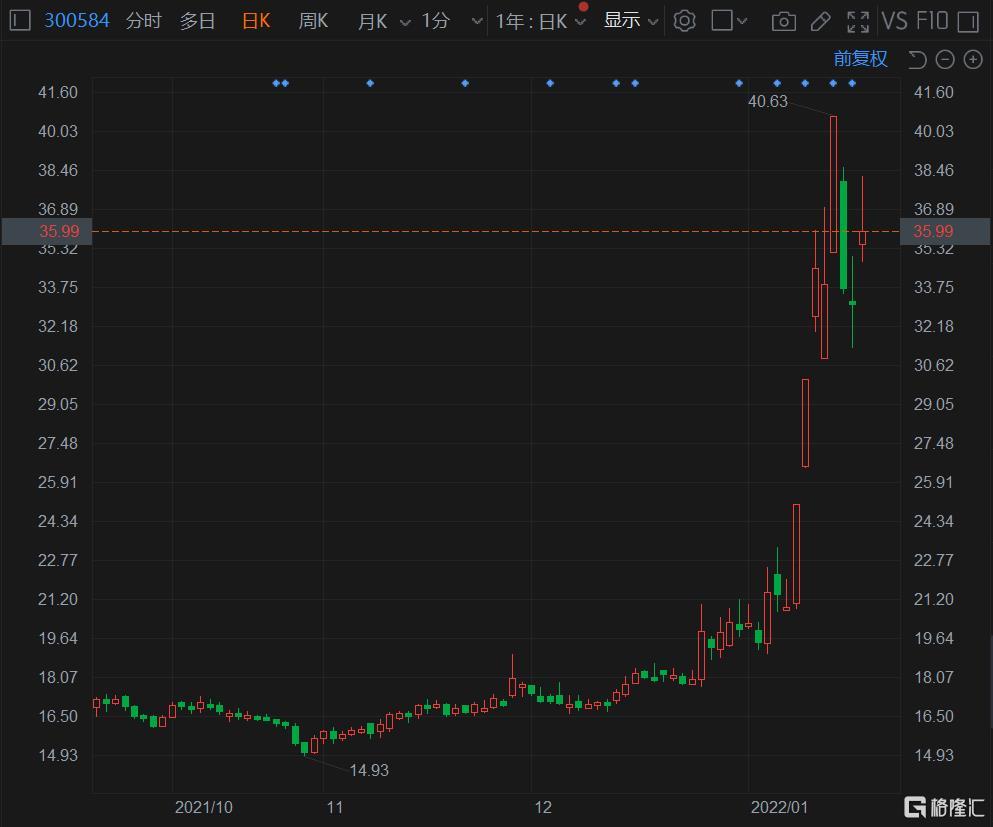The height and width of the screenshot is (827, 993).
Task: Click the first blue diamond event marker
Action: (275, 83)
